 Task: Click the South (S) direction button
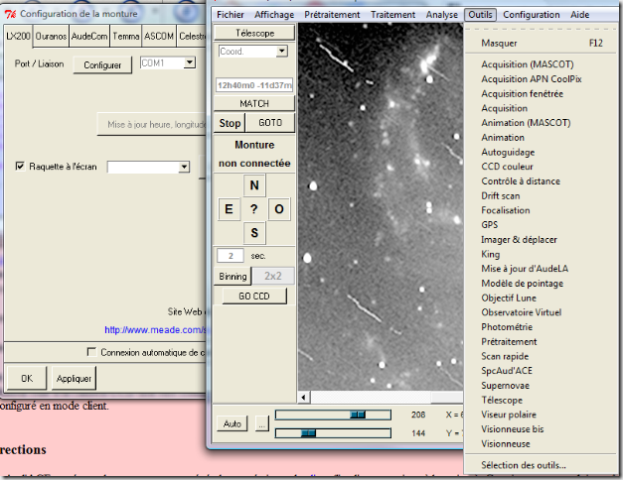pos(254,233)
